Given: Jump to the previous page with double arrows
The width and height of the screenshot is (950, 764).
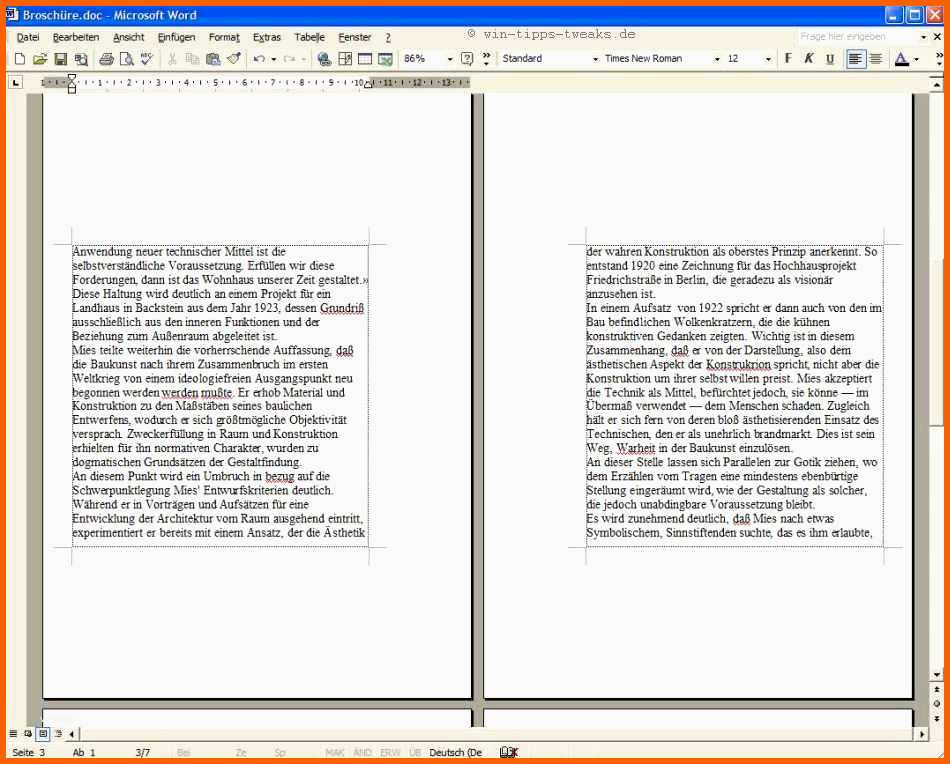Looking at the screenshot, I should coord(937,689).
